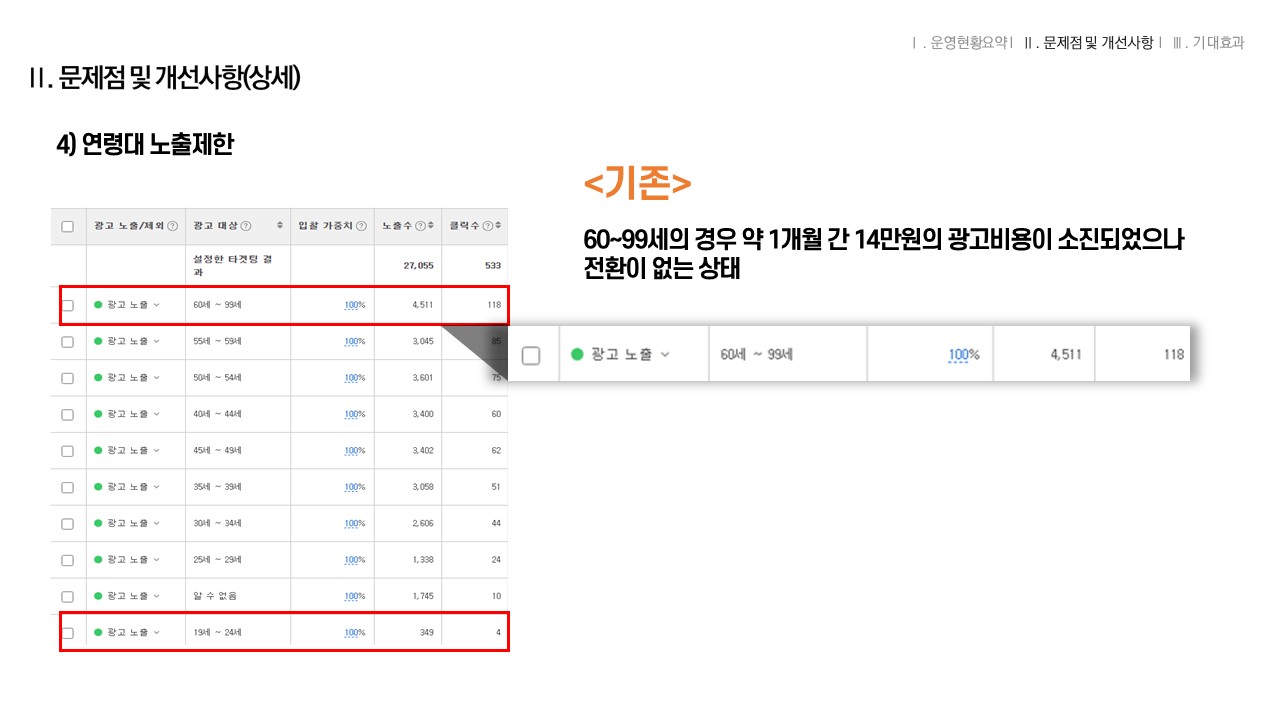The width and height of the screenshot is (1280, 720).
Task: Click help icon beside 광고 노출/제외 header
Action: [173, 227]
